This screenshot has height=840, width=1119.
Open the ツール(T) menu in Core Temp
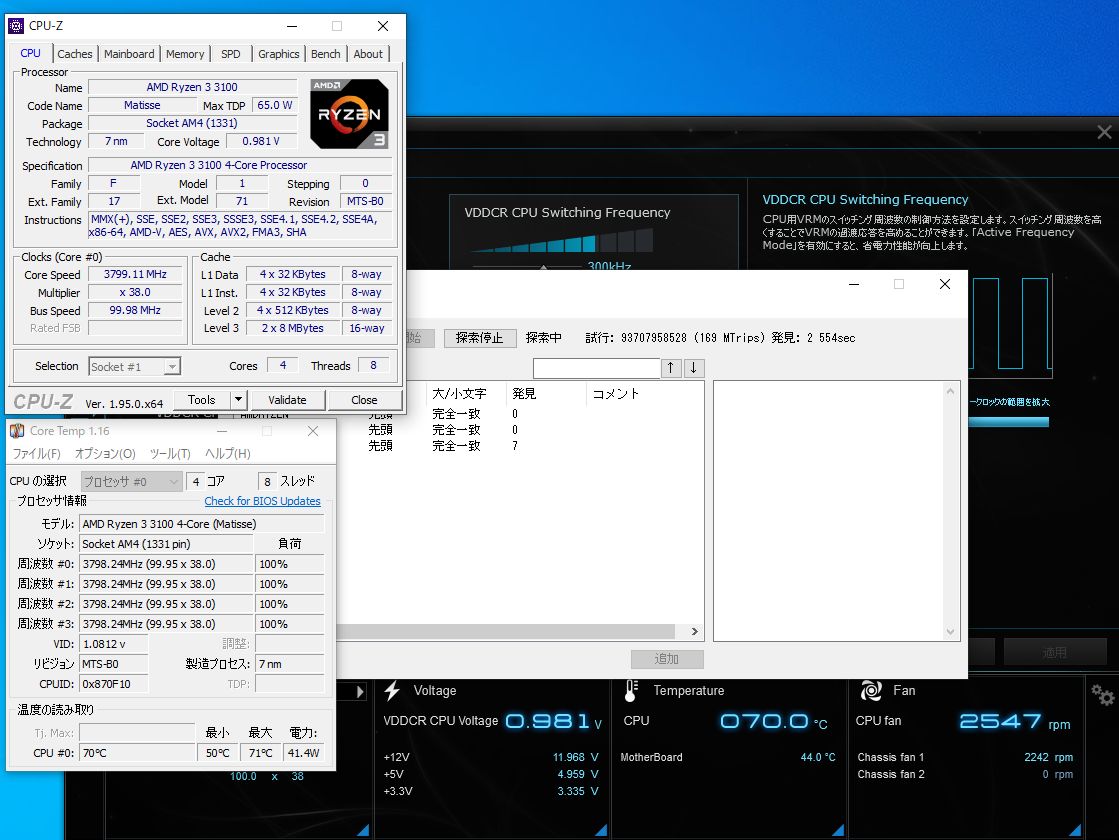170,454
